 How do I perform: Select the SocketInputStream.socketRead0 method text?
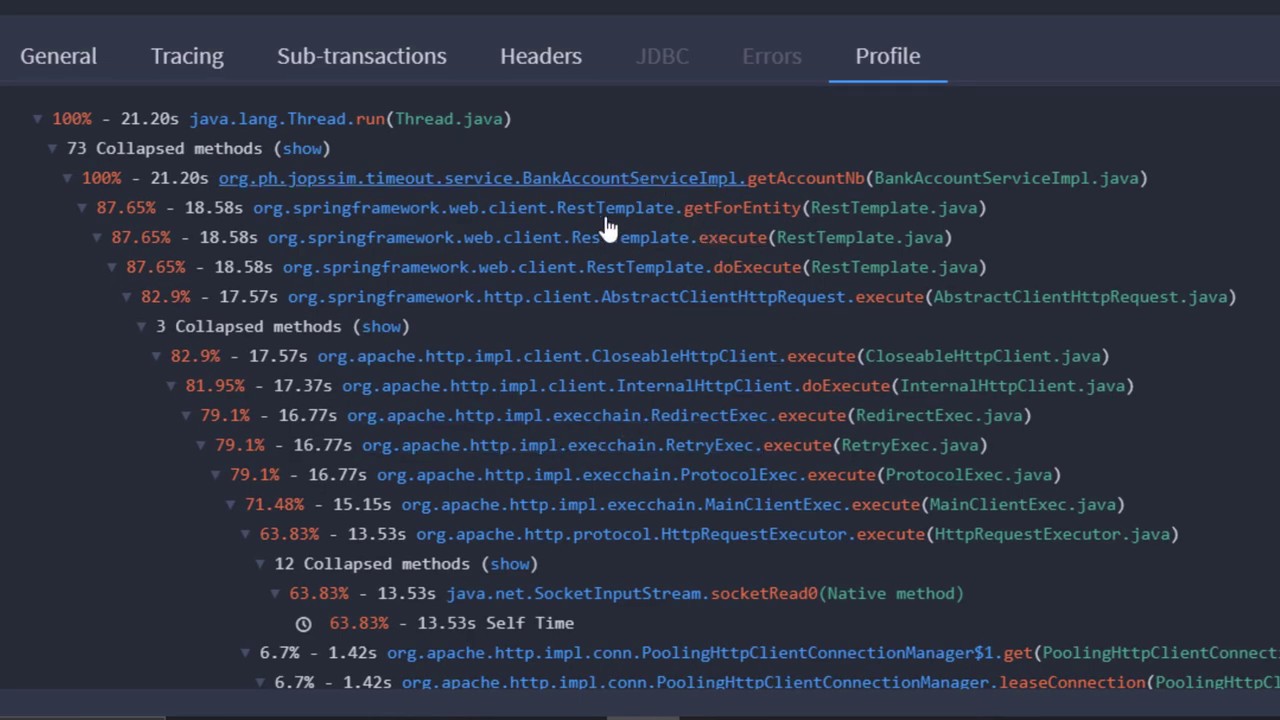click(x=631, y=593)
